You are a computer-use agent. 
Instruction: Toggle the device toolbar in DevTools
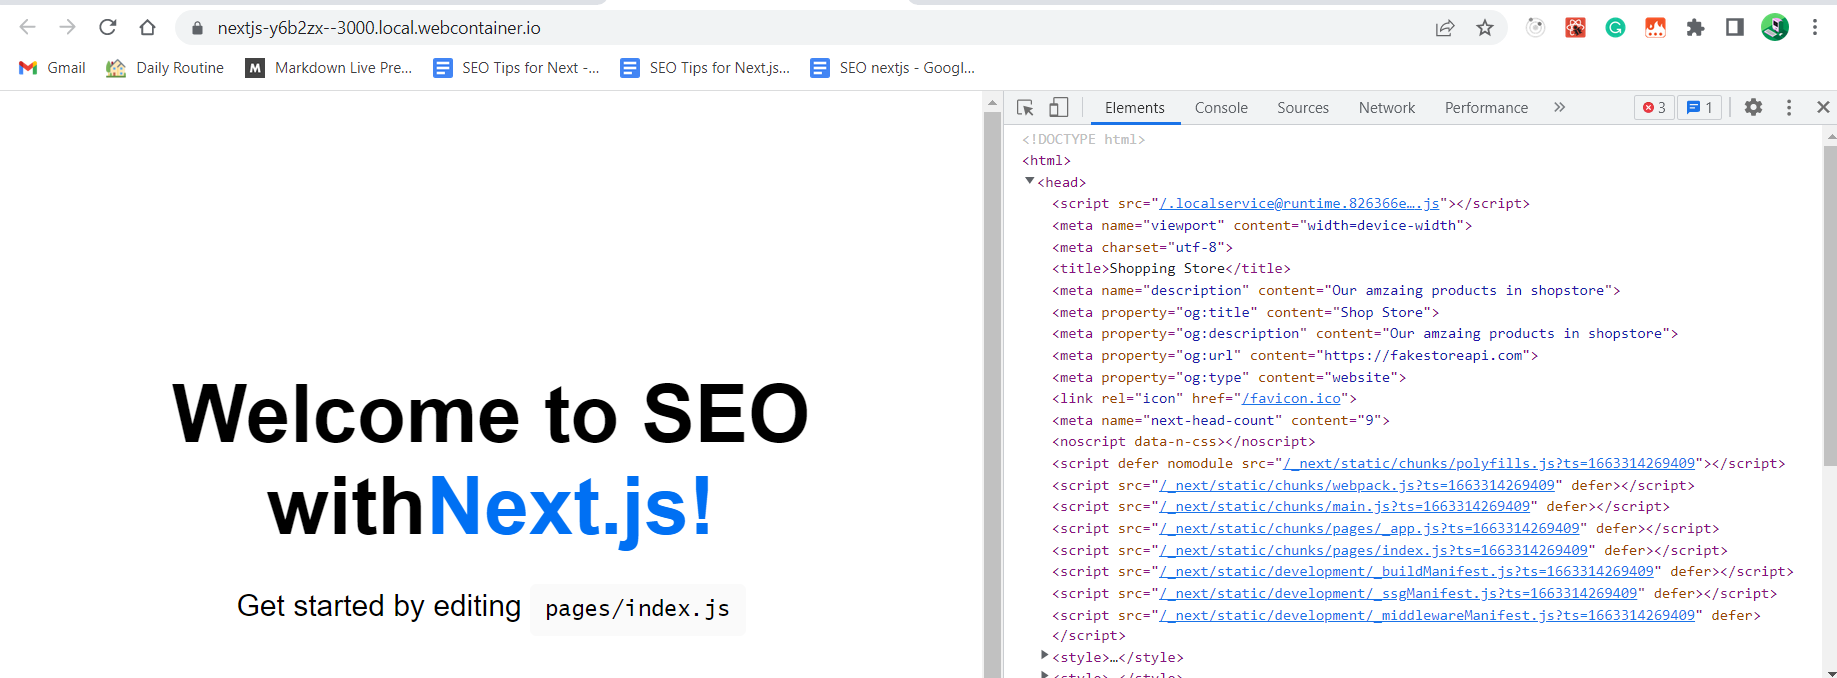coord(1058,107)
